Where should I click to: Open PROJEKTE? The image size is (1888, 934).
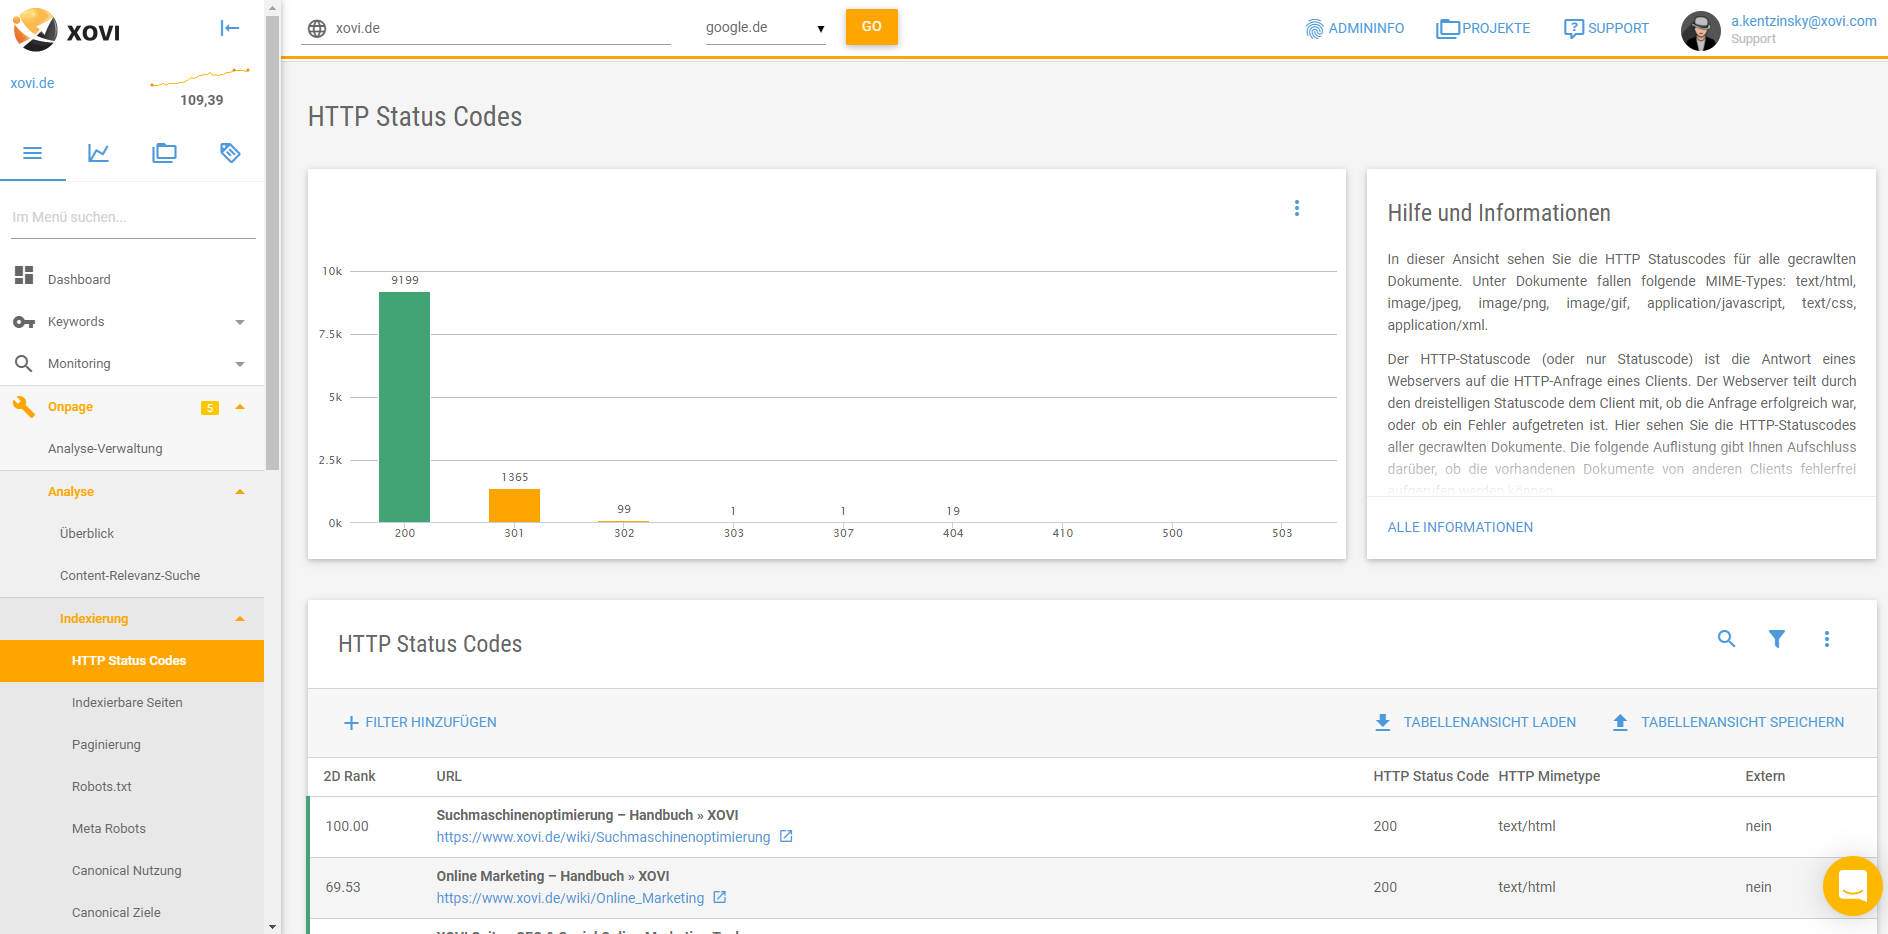coord(1483,28)
